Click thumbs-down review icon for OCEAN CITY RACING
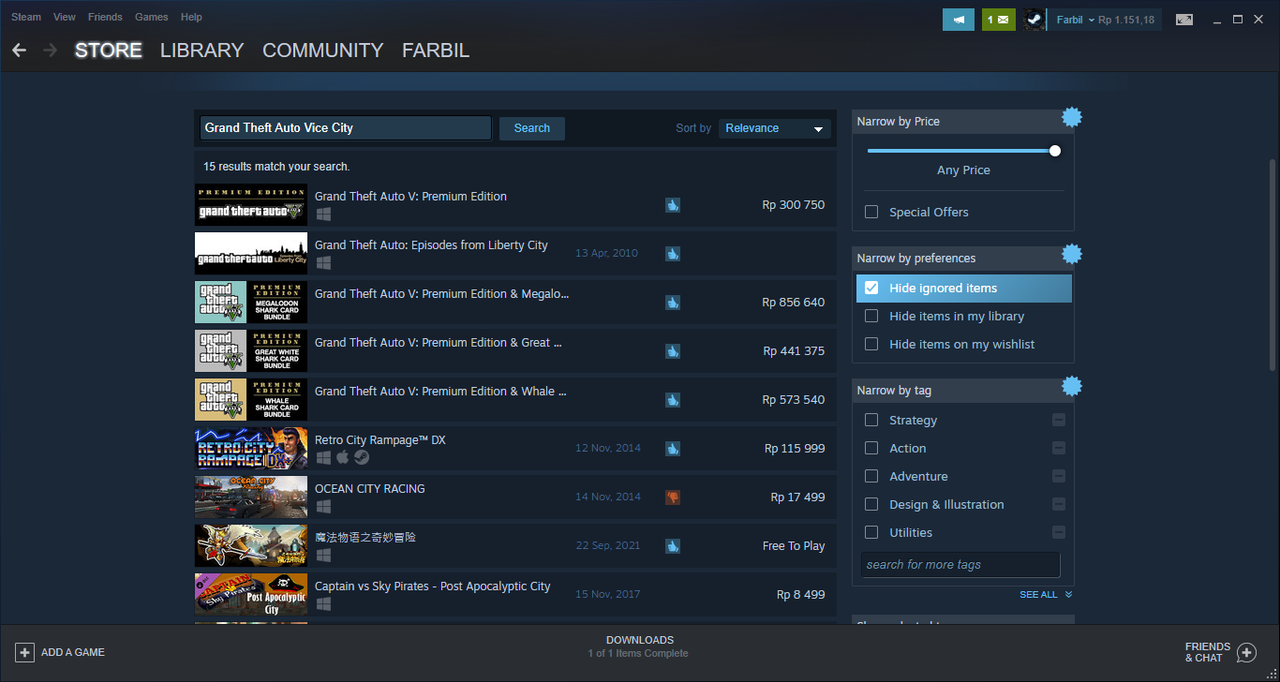Image resolution: width=1280 pixels, height=682 pixels. (673, 497)
